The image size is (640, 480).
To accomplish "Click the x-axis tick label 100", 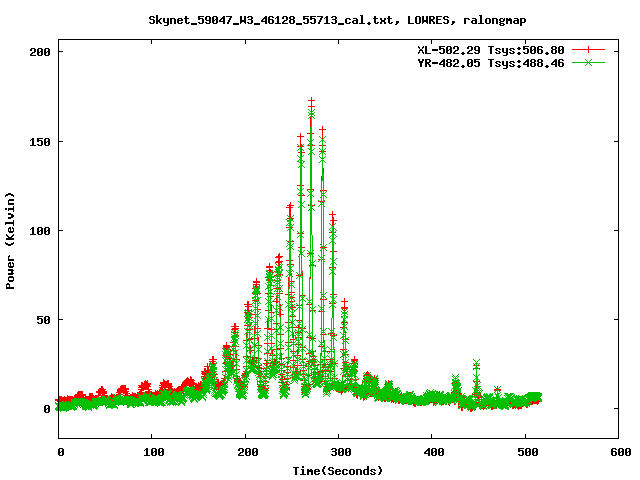I will 154,452.
